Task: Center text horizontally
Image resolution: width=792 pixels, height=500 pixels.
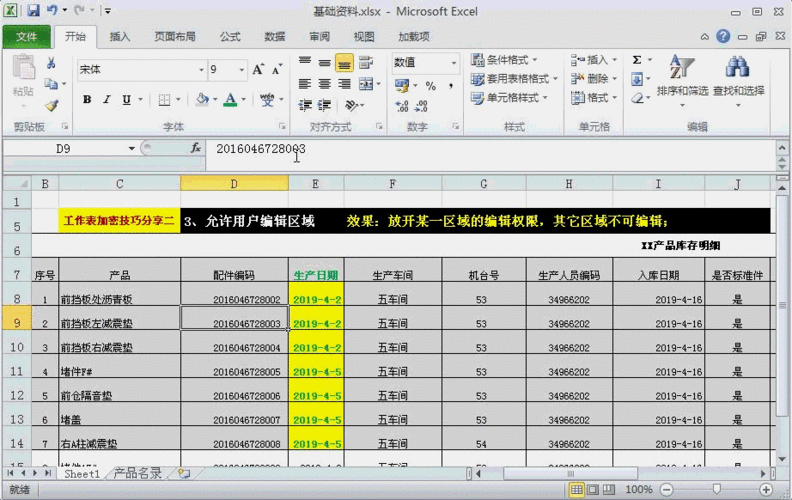Action: click(324, 84)
